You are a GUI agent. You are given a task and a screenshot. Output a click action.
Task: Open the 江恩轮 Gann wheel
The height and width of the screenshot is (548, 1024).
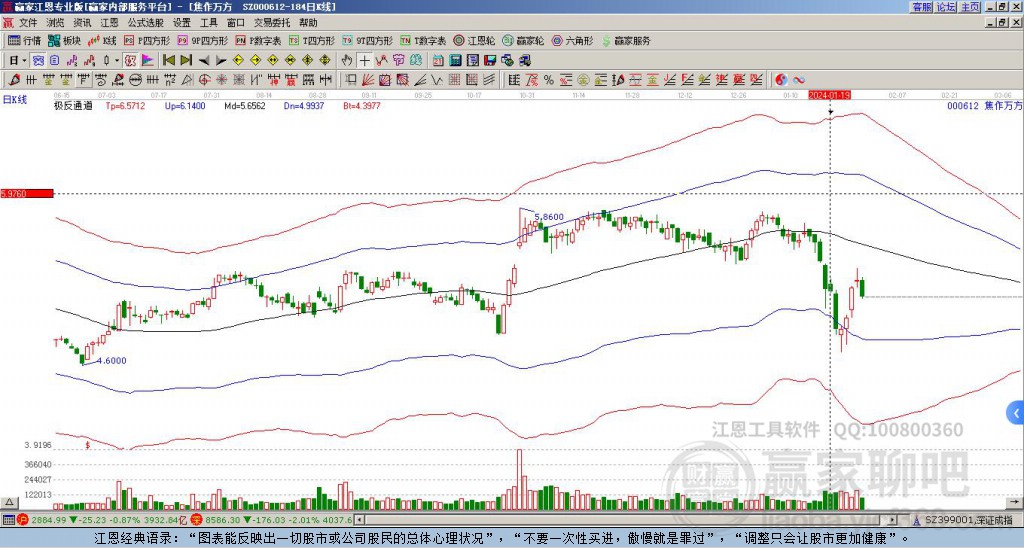(474, 40)
